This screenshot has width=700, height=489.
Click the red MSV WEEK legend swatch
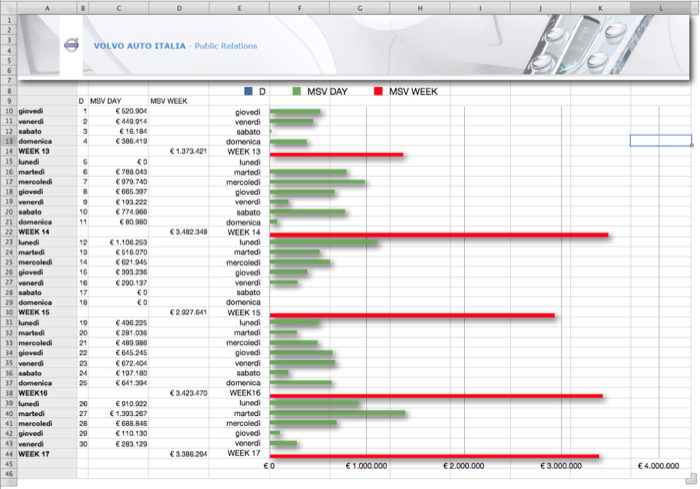click(379, 91)
